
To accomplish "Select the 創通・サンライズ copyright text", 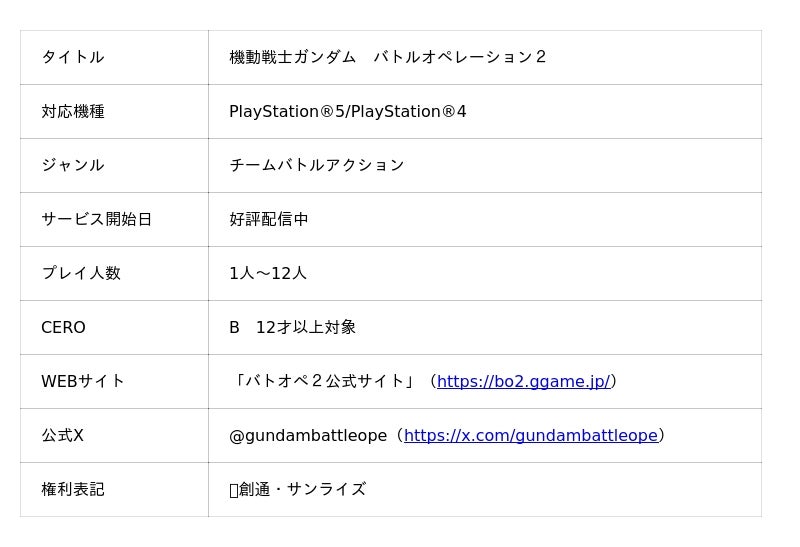I will coord(302,490).
